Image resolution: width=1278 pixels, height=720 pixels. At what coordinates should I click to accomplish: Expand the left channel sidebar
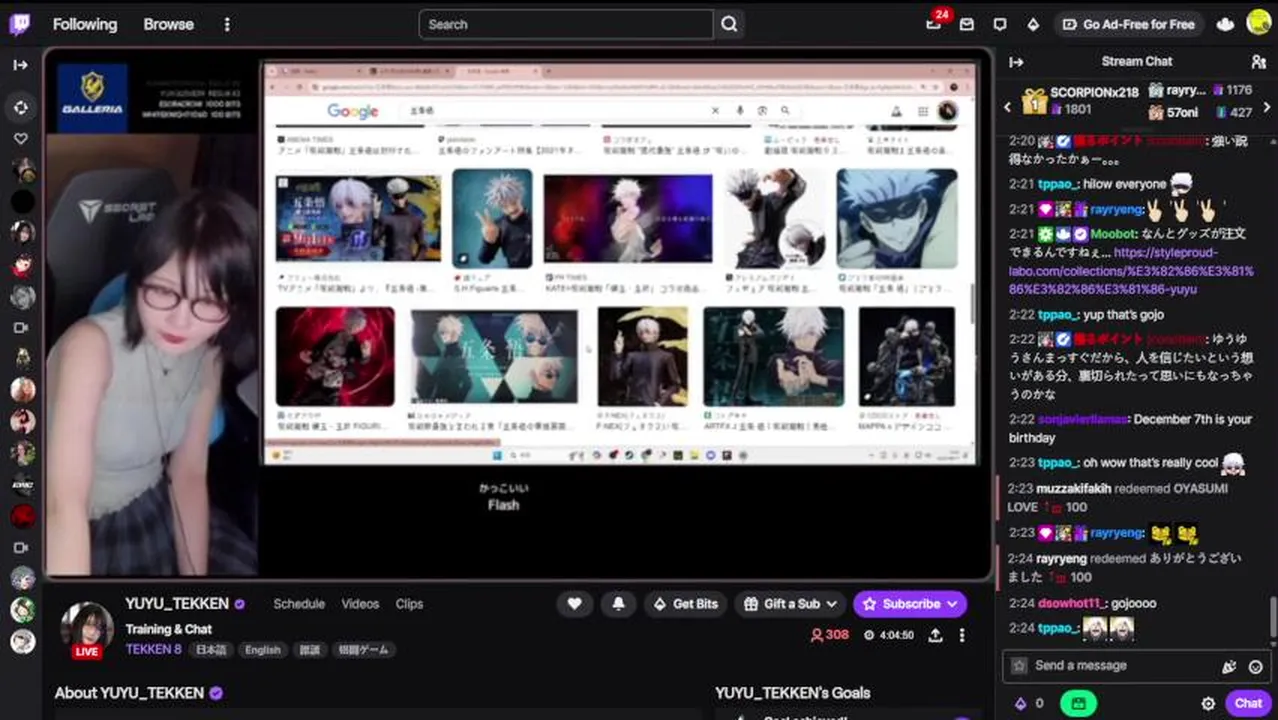click(x=21, y=65)
